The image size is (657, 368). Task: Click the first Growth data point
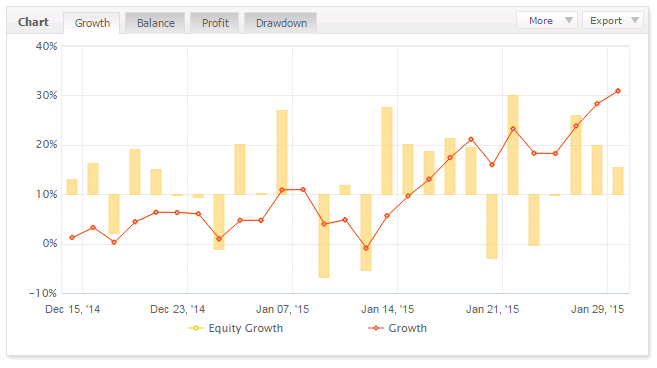72,238
